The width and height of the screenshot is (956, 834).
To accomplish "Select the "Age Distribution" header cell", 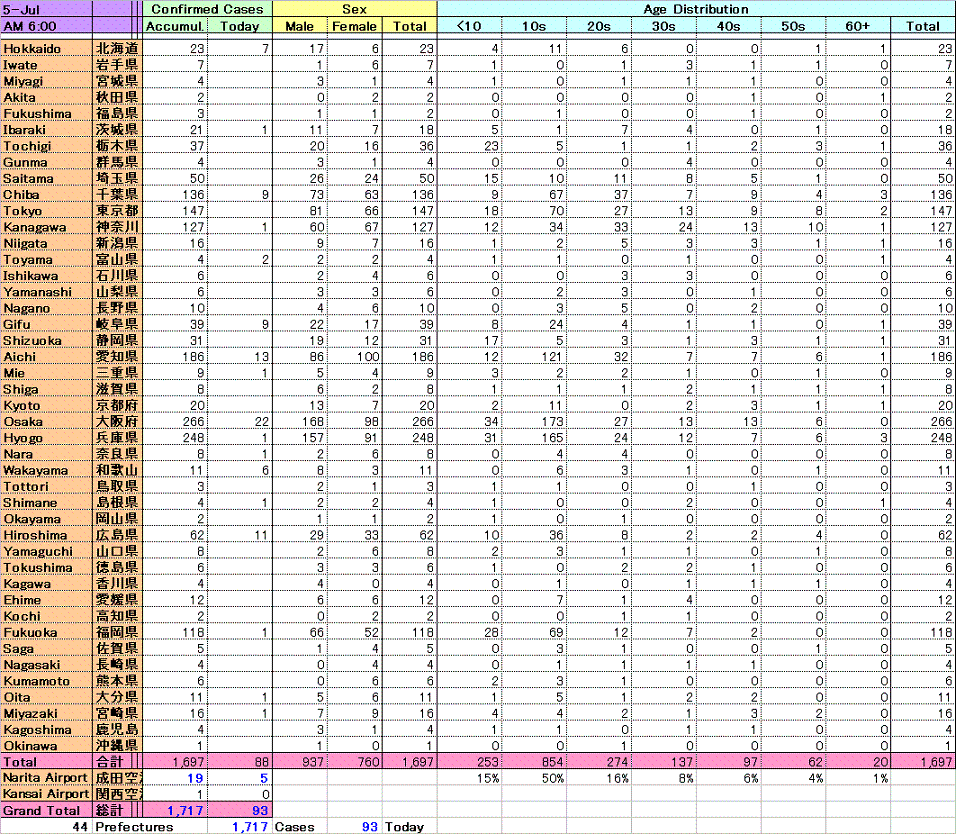I will click(696, 9).
